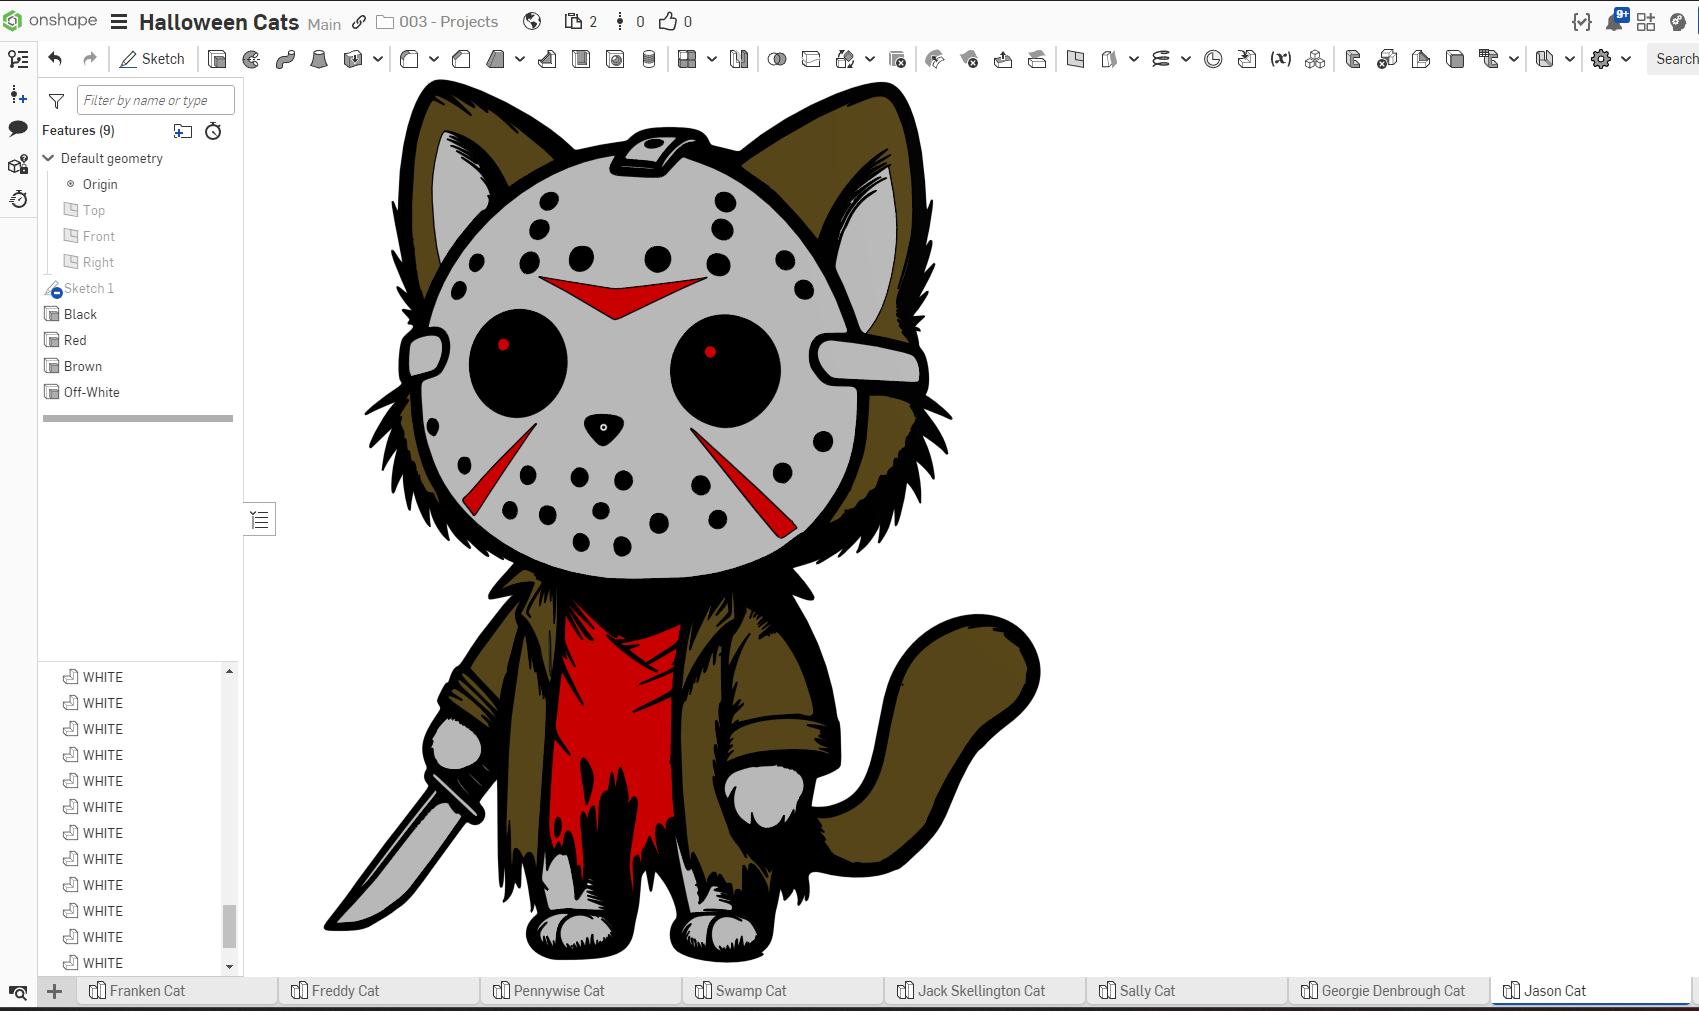This screenshot has width=1699, height=1011.
Task: Open the Draft tool dropdown arrow
Action: pyautogui.click(x=520, y=59)
